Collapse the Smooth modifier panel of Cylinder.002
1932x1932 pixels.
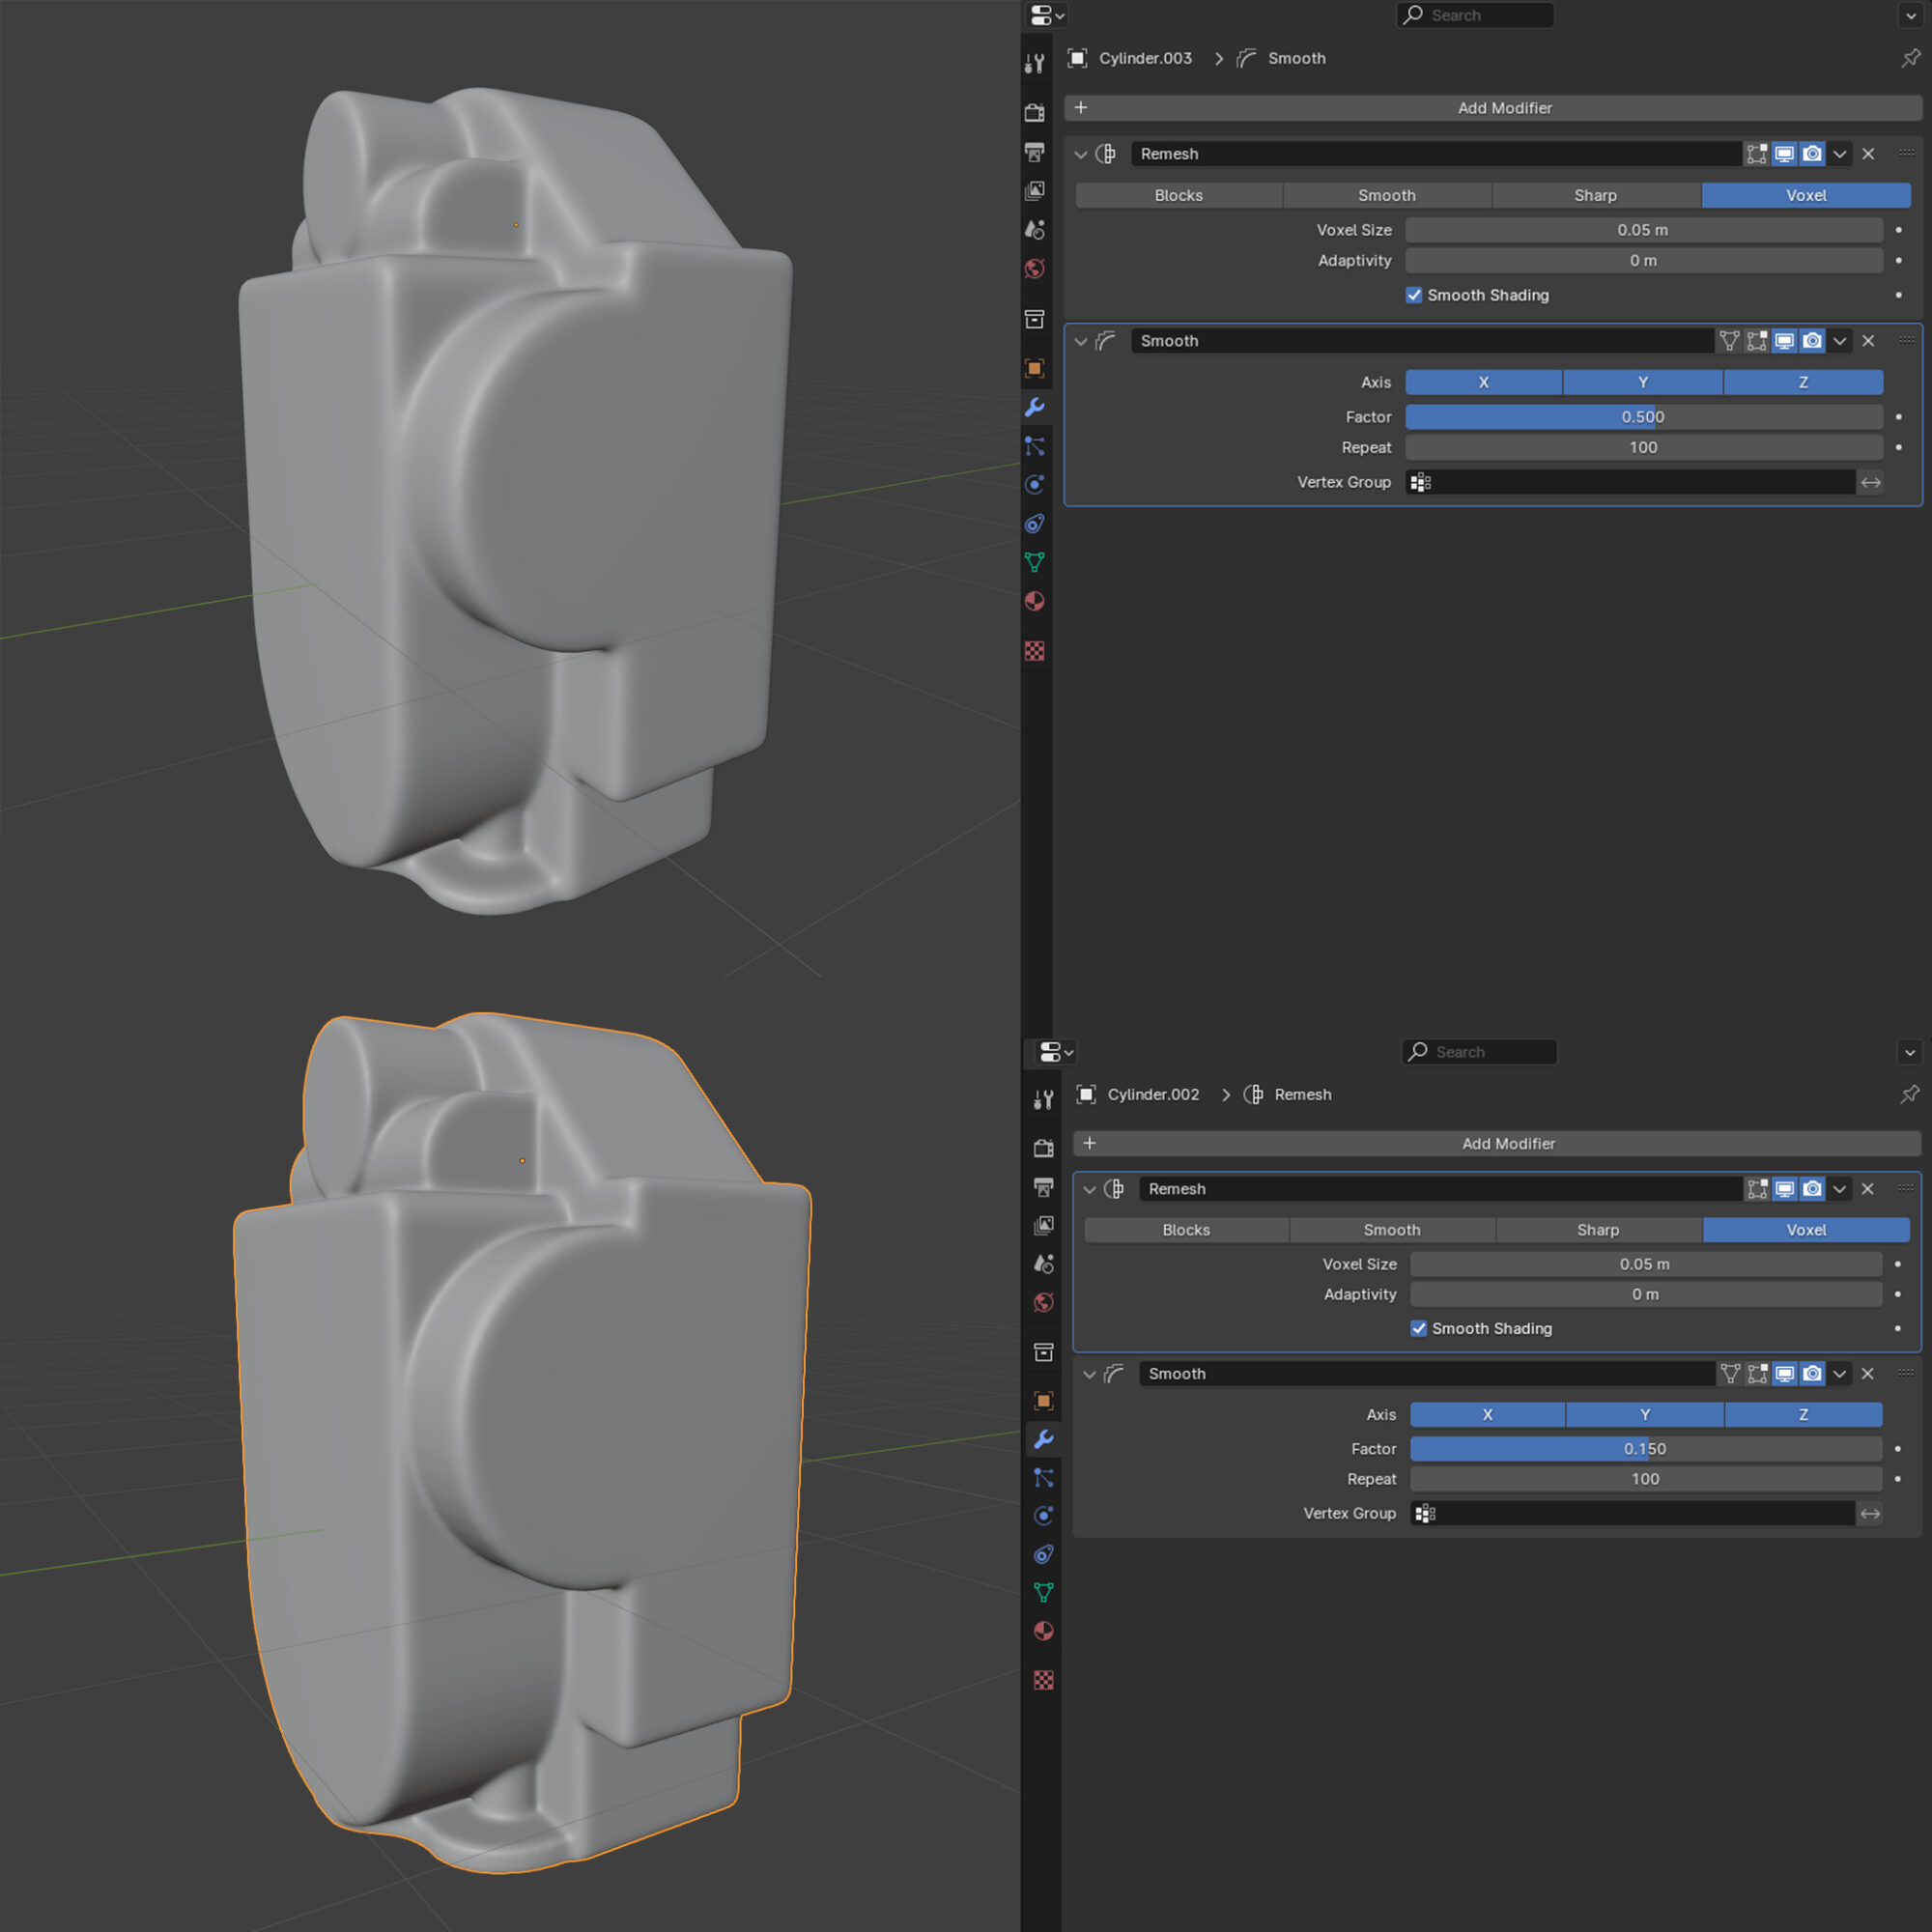[x=1089, y=1374]
